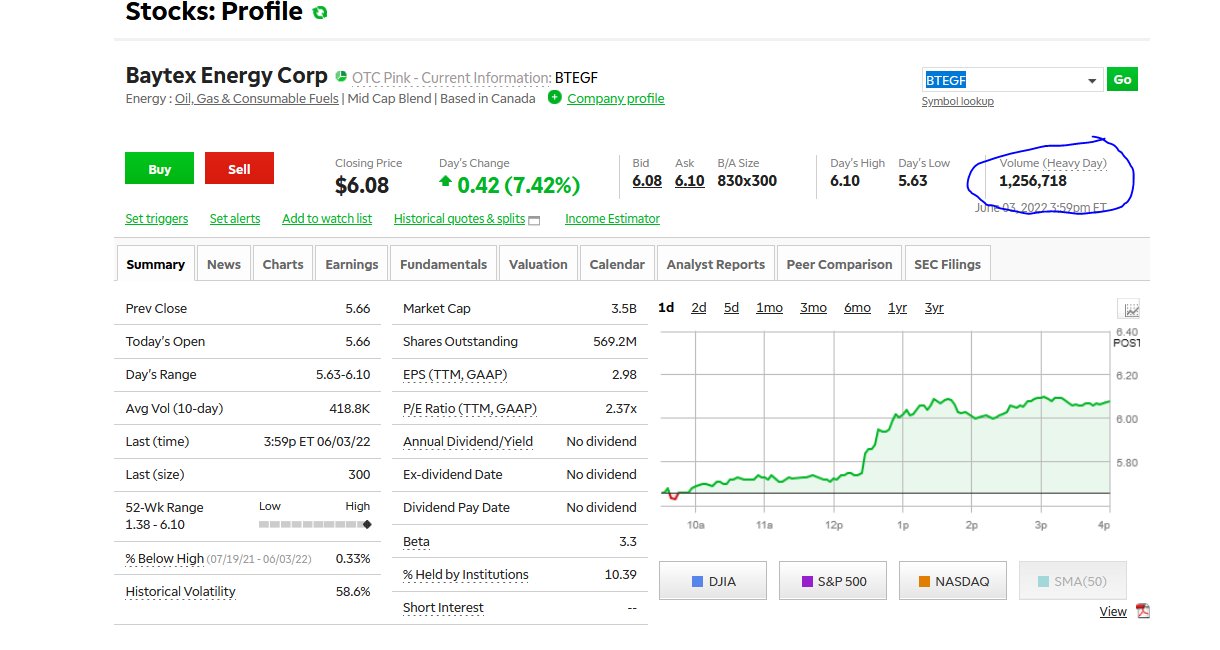The width and height of the screenshot is (1220, 650).
Task: Click the Short Interest label
Action: click(443, 607)
